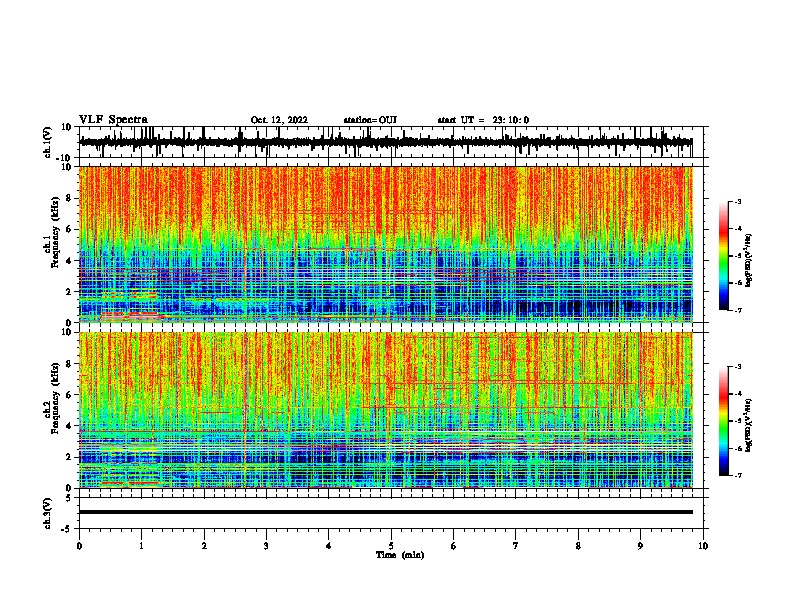Image resolution: width=792 pixels, height=612 pixels.
Task: Click time axis tick label "8"
Action: (x=578, y=546)
